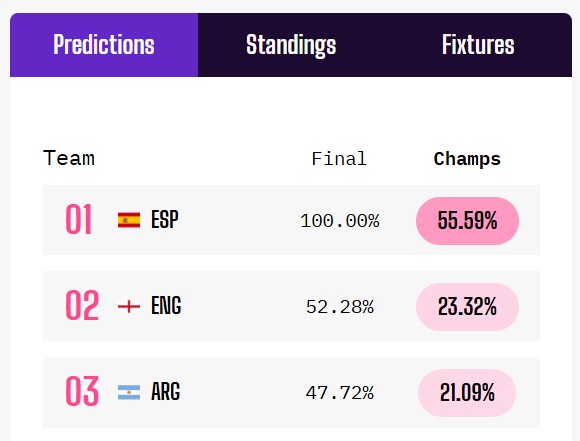Select the ARG team name
Viewport: 580px width, 441px height.
166,391
